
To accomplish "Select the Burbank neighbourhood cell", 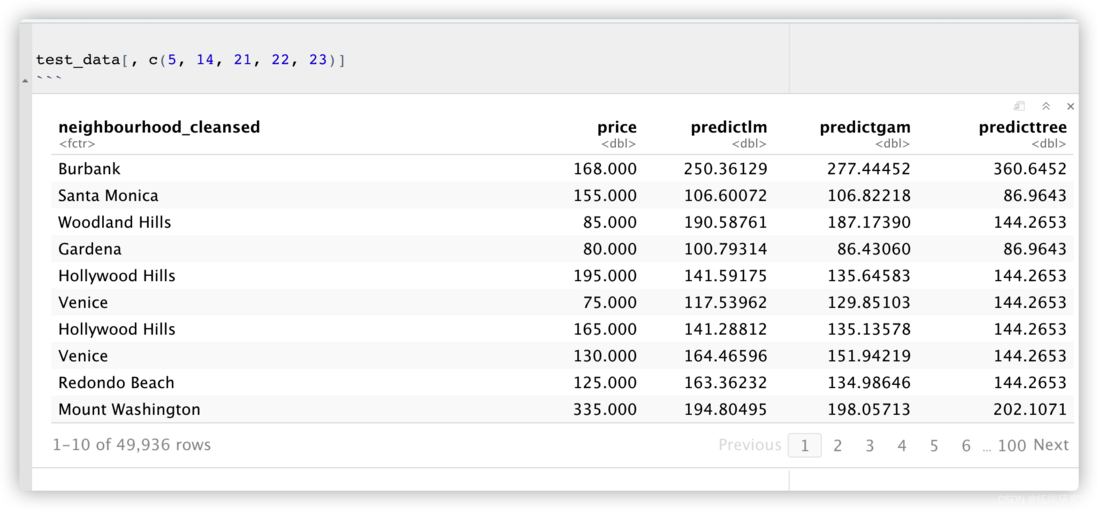I will pos(90,169).
